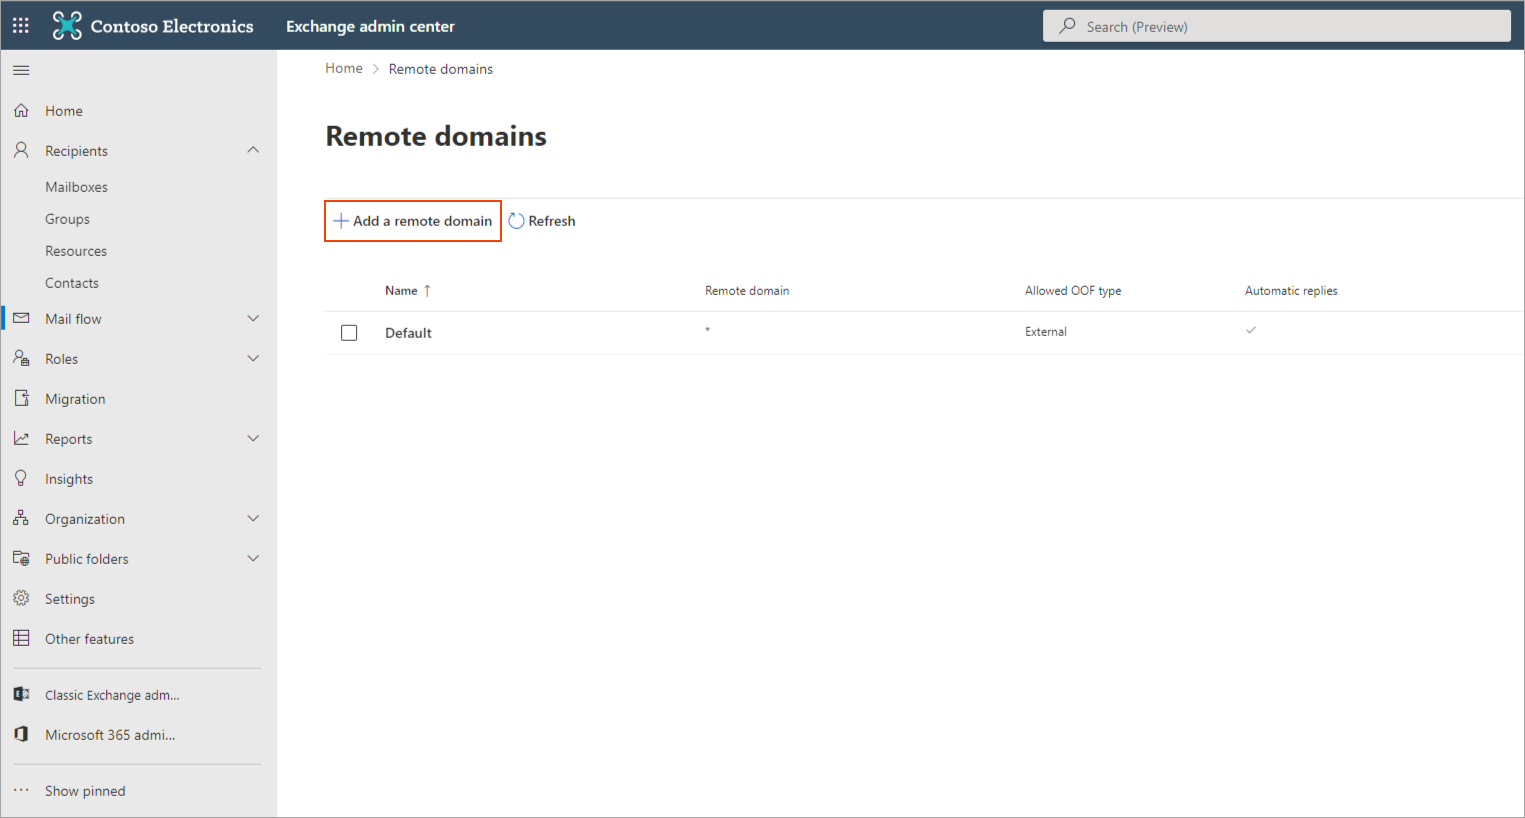Click the Insights lightbulb icon

click(x=21, y=479)
